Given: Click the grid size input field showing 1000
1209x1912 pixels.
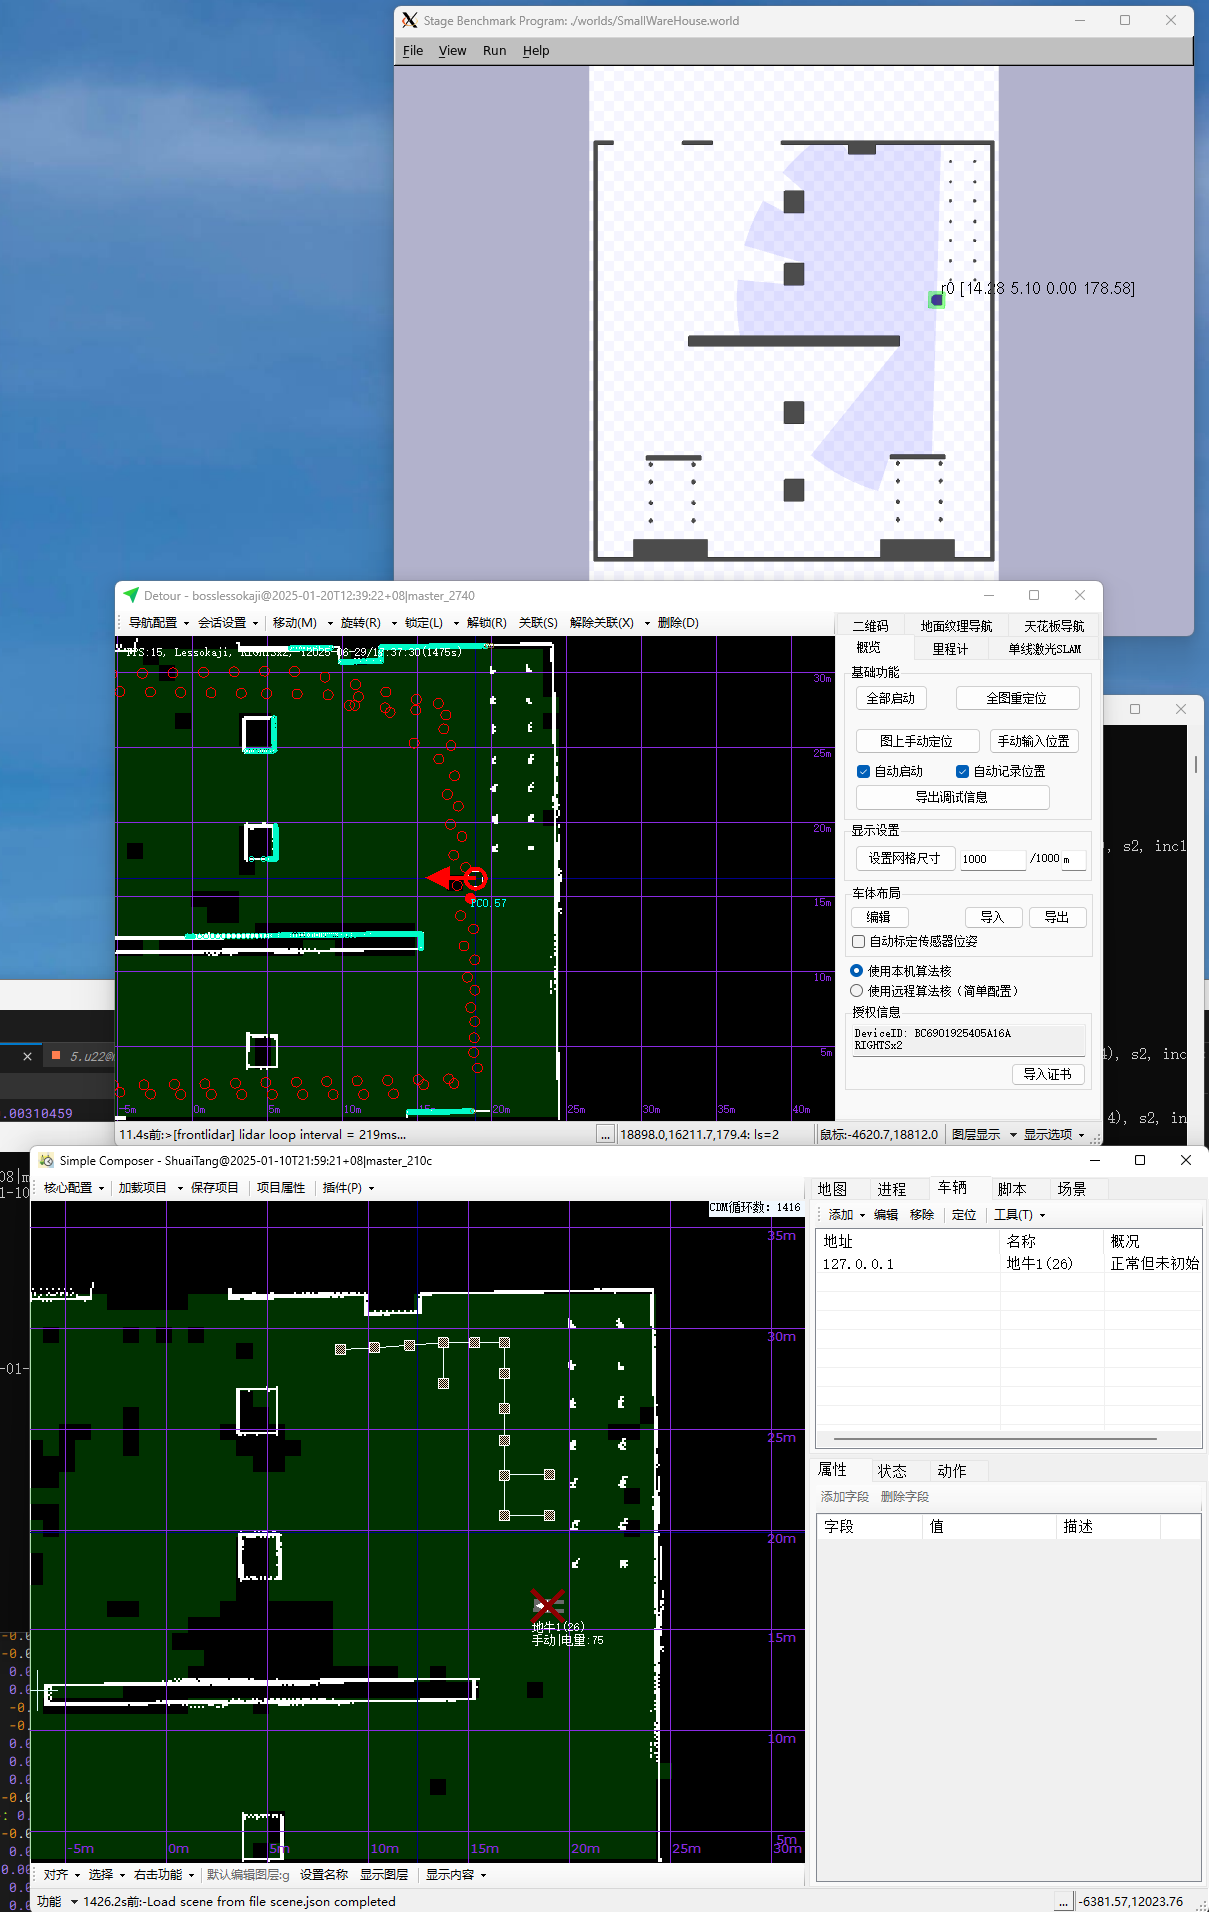Looking at the screenshot, I should pyautogui.click(x=991, y=859).
